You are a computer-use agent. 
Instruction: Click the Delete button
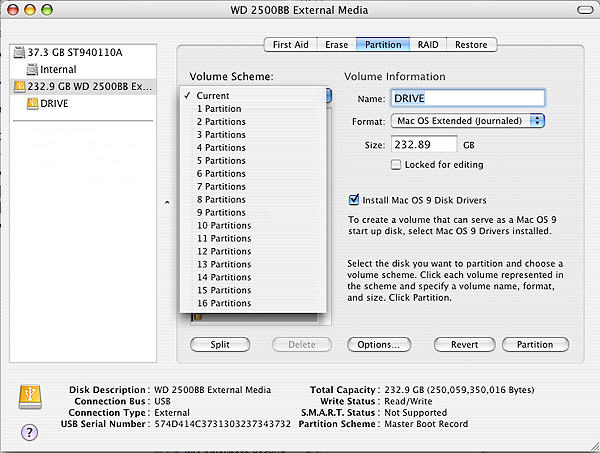tap(302, 345)
